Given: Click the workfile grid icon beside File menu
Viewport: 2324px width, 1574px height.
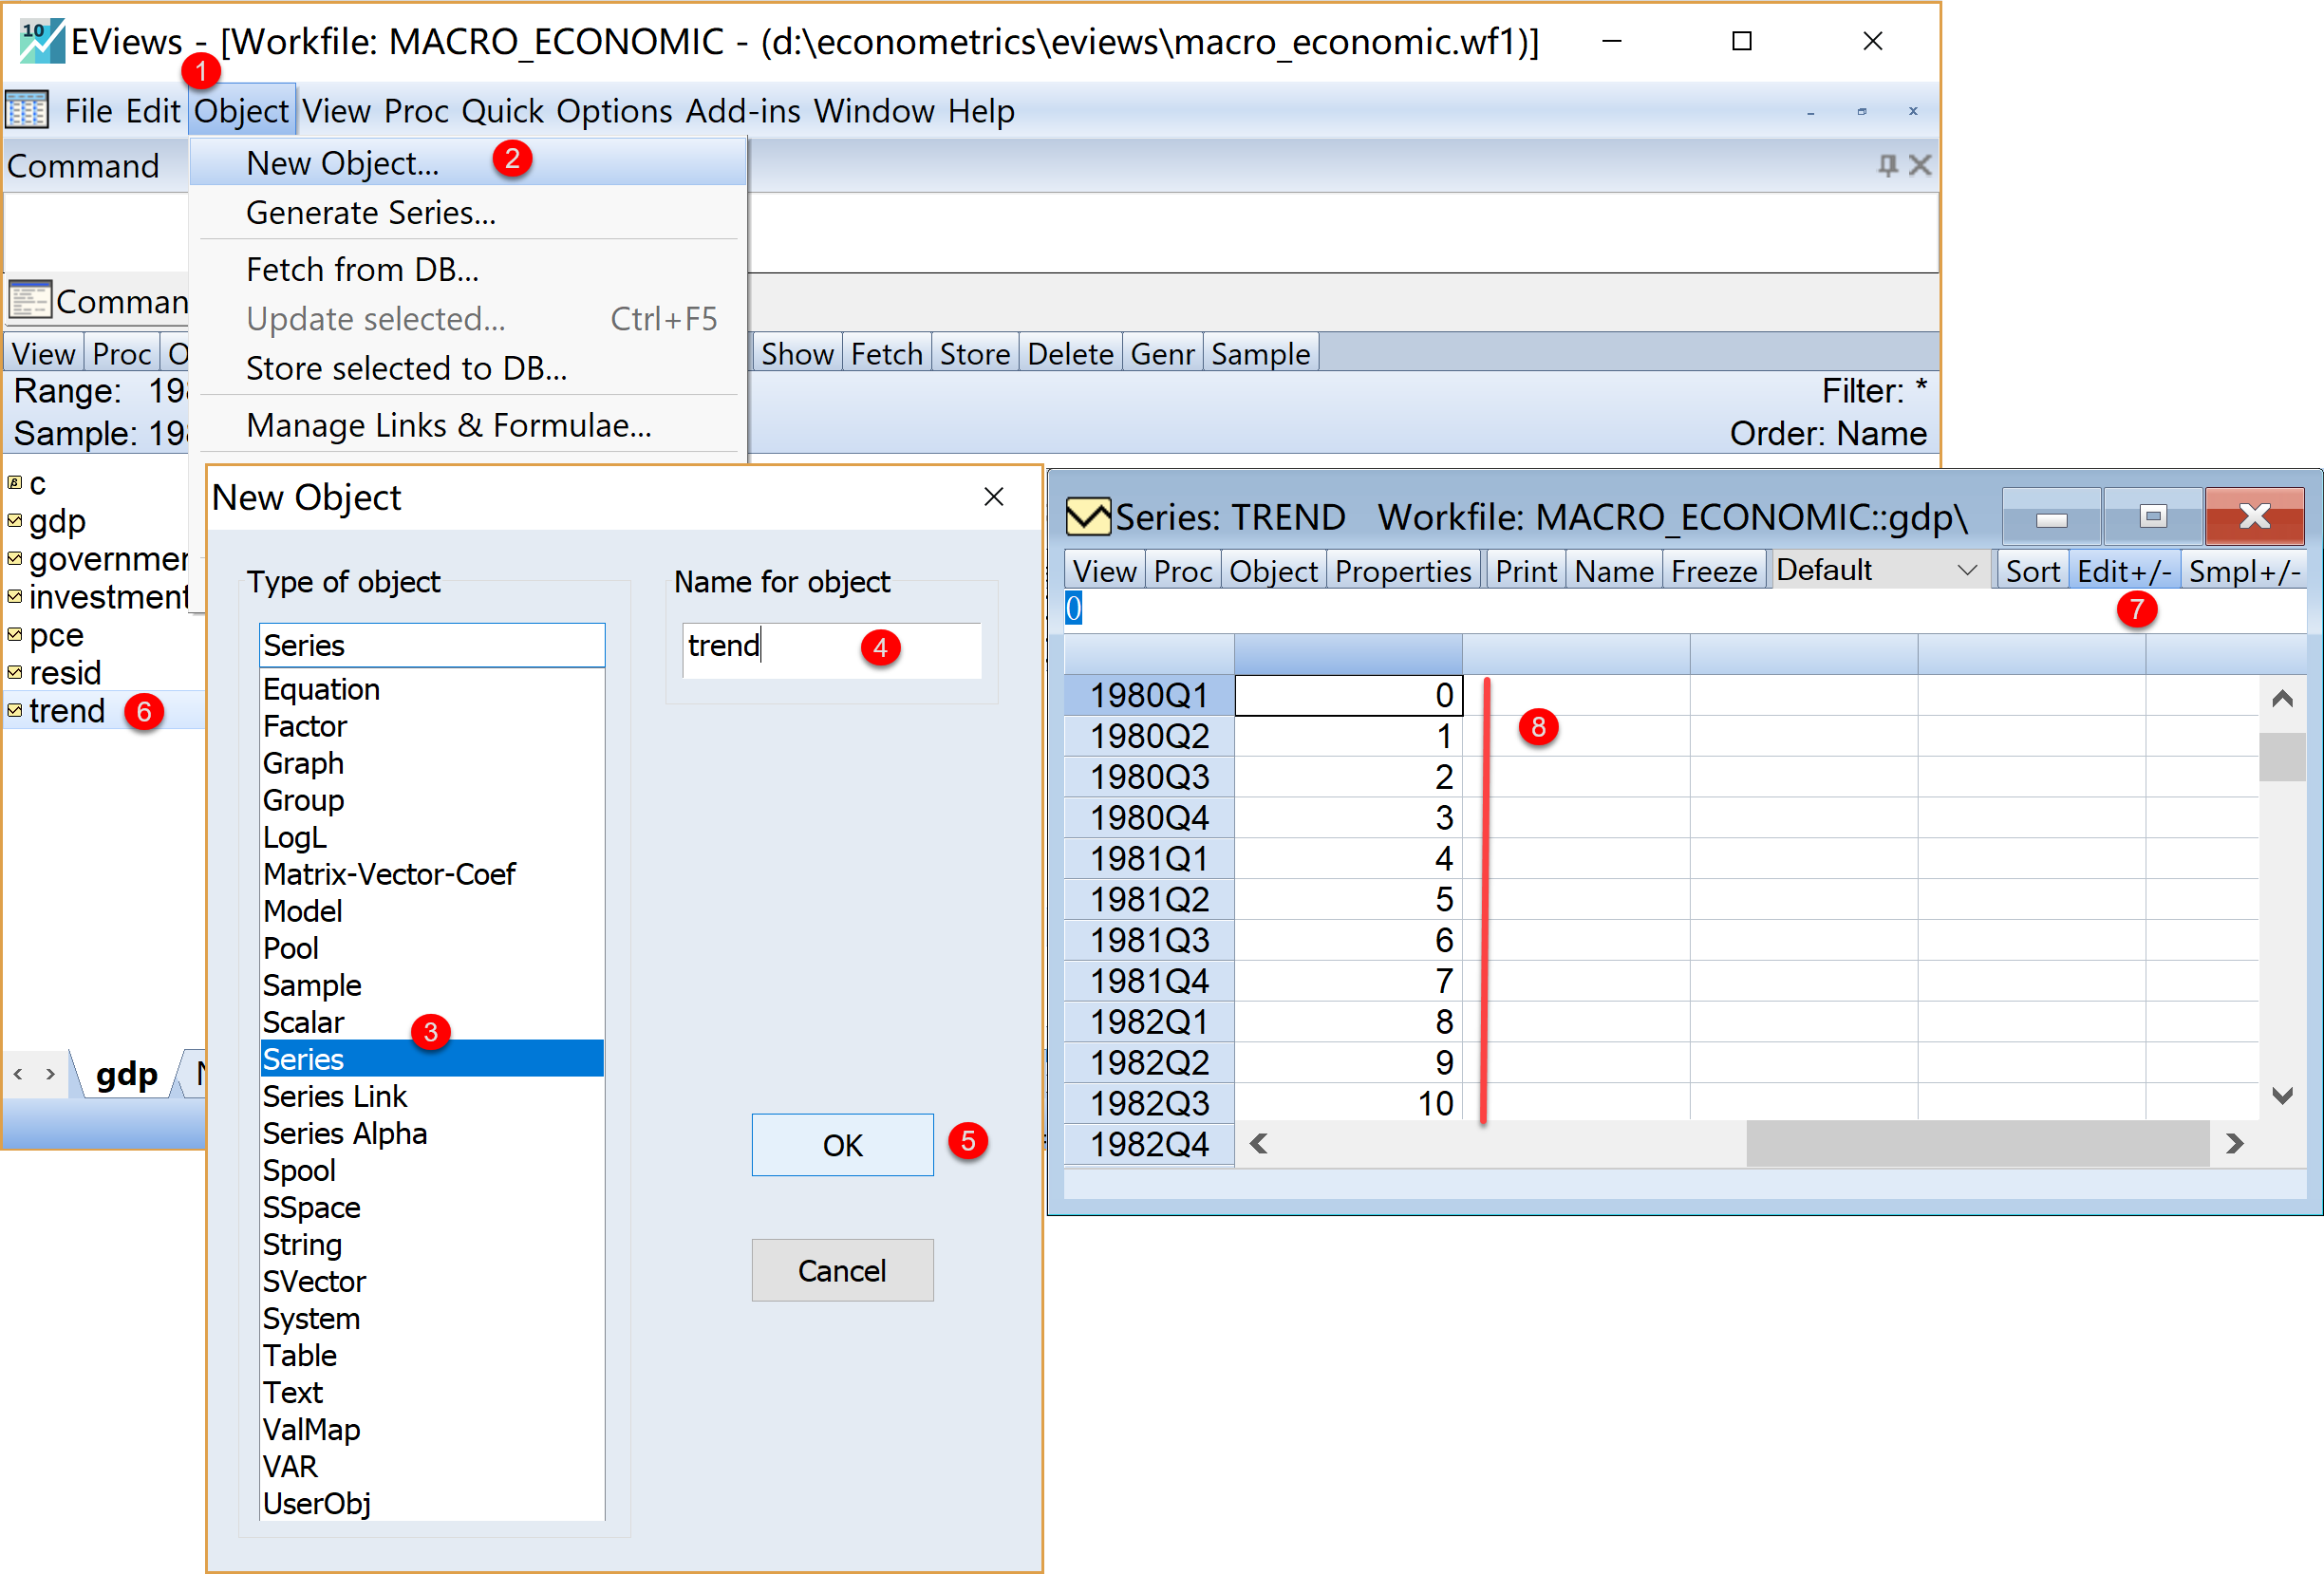Looking at the screenshot, I should [27, 110].
